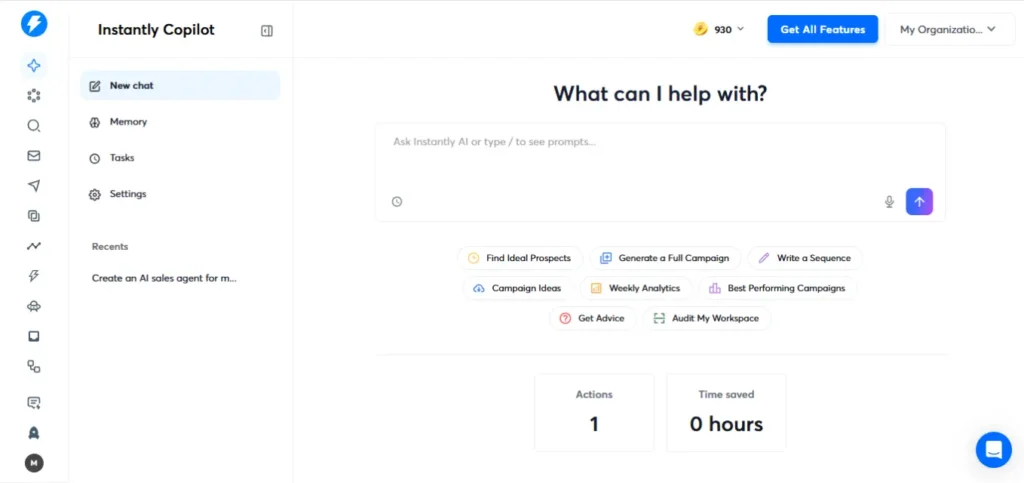Click the Instantly Copilot title

[156, 30]
